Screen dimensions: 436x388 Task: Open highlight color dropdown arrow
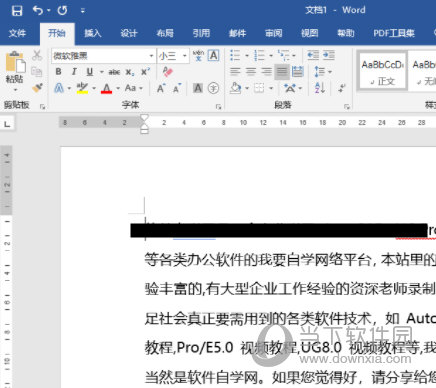tap(94, 88)
